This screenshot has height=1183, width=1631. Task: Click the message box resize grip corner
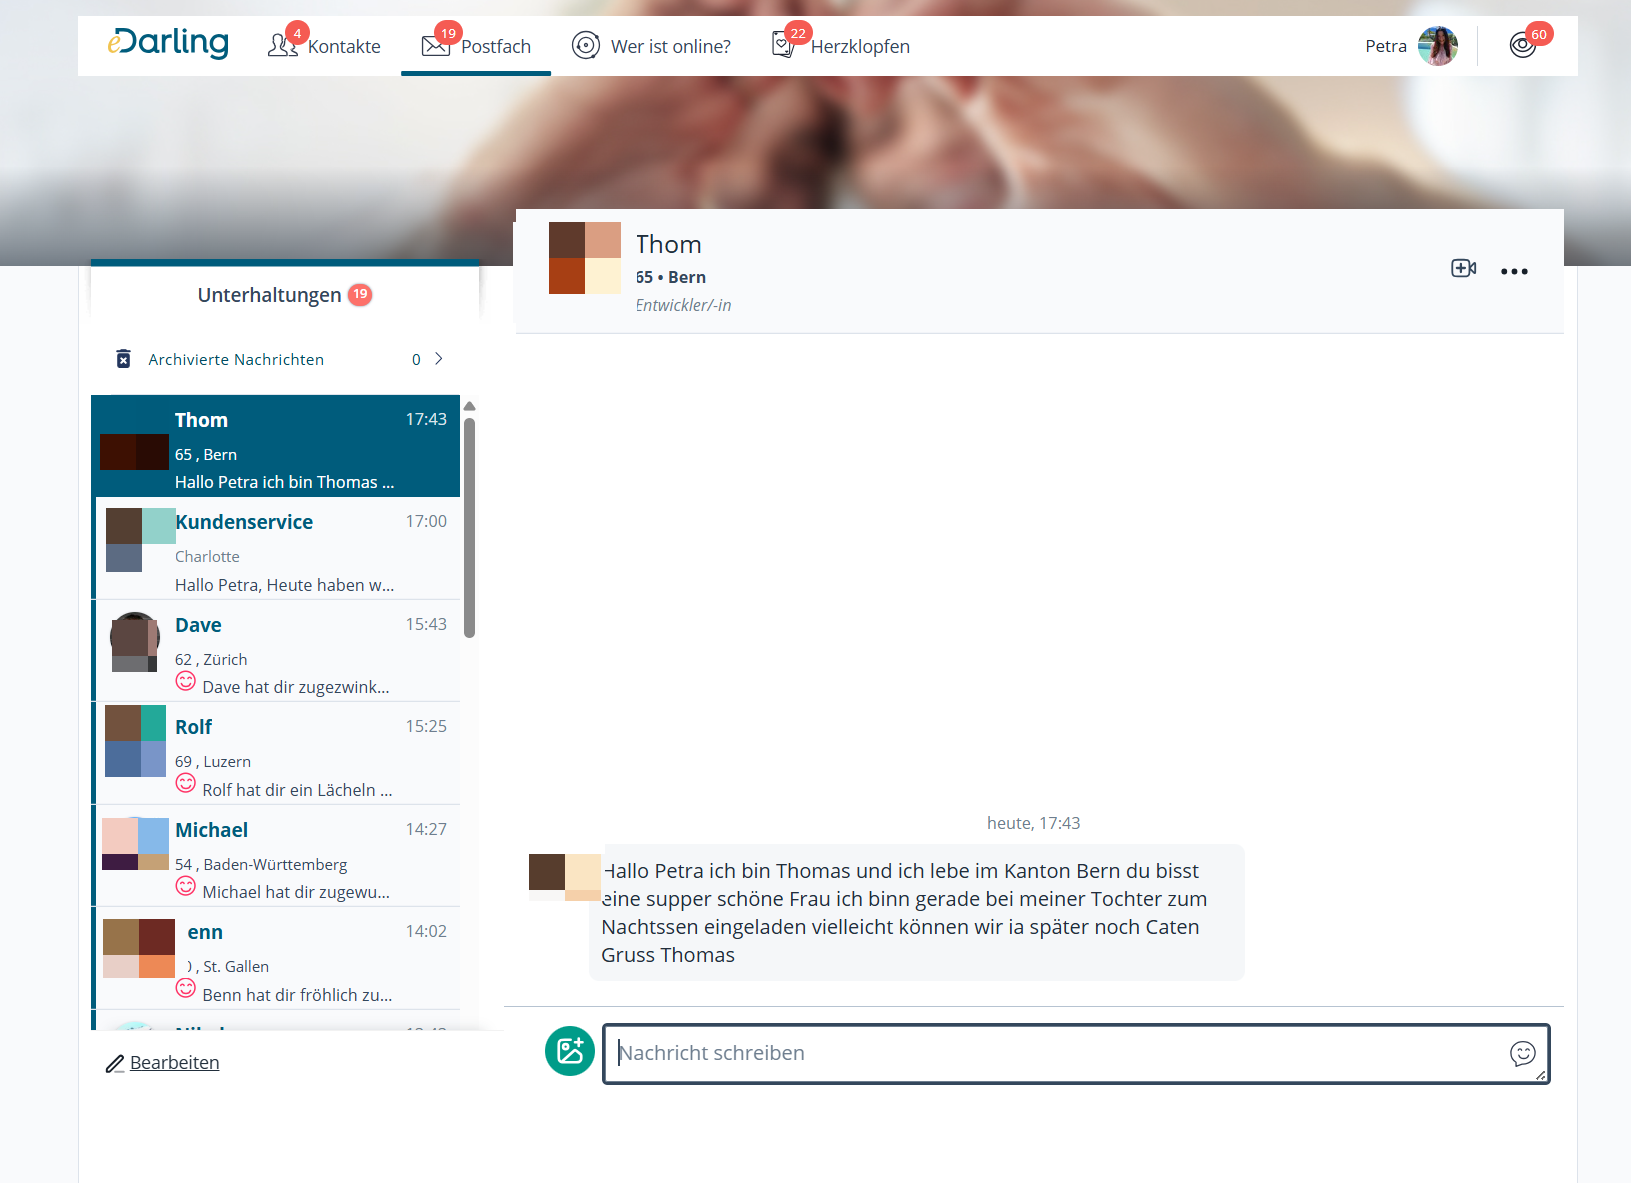tap(1540, 1075)
